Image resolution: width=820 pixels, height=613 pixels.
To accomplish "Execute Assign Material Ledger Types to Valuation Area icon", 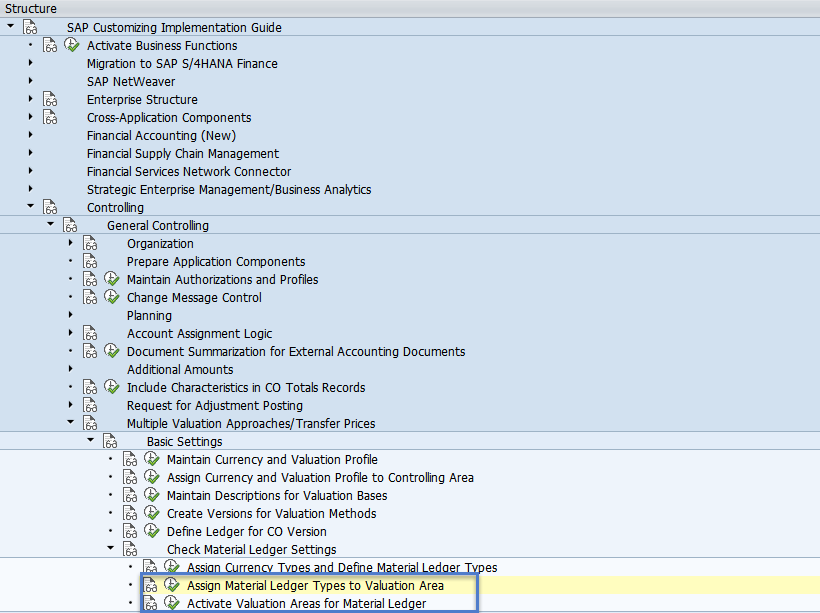I will tap(172, 585).
